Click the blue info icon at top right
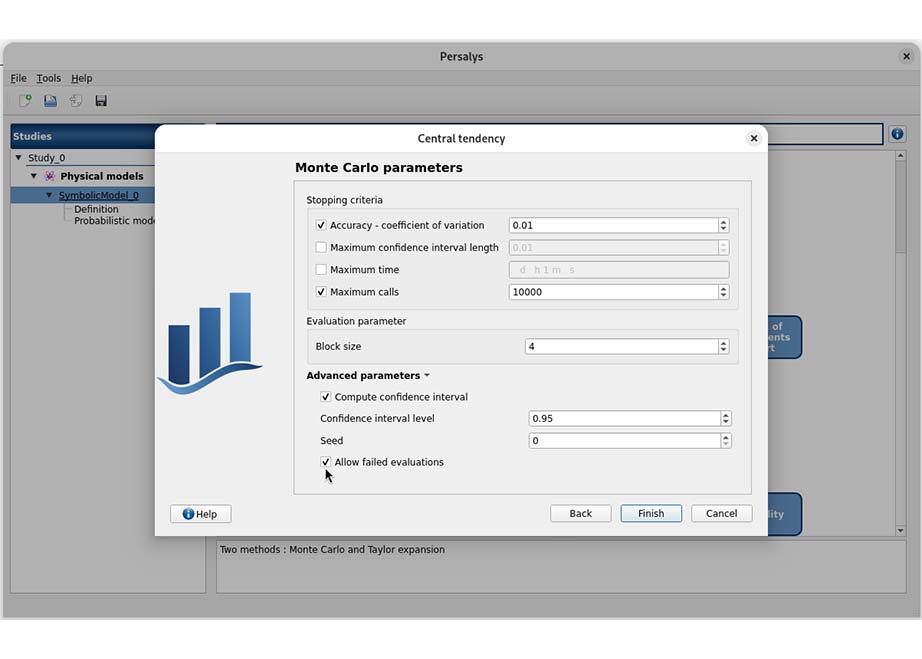Image resolution: width=922 pixels, height=659 pixels. tap(897, 134)
